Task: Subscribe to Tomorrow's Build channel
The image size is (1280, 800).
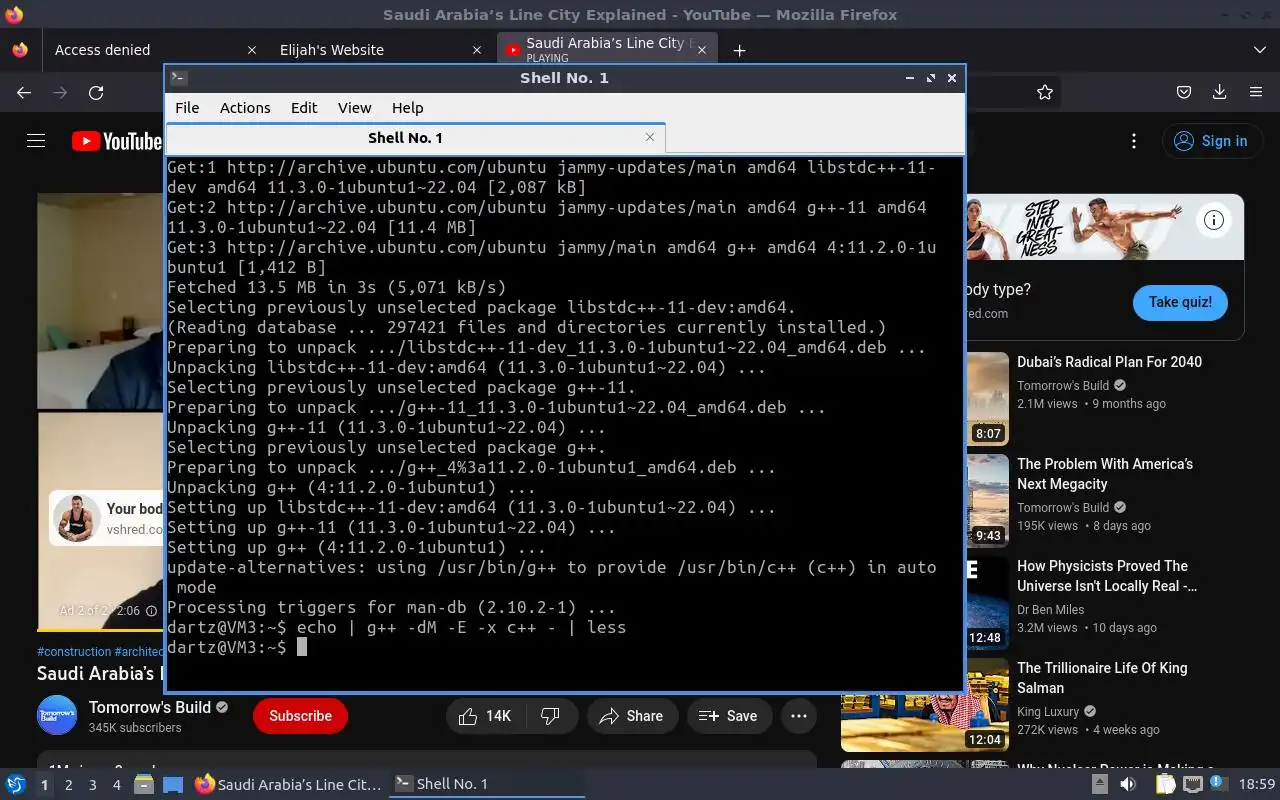Action: point(300,716)
